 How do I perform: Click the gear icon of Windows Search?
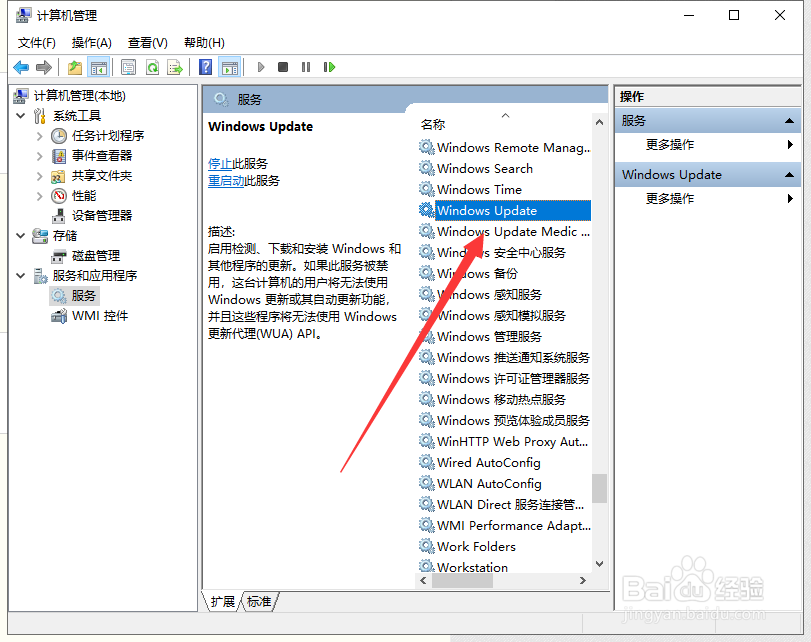[x=426, y=168]
